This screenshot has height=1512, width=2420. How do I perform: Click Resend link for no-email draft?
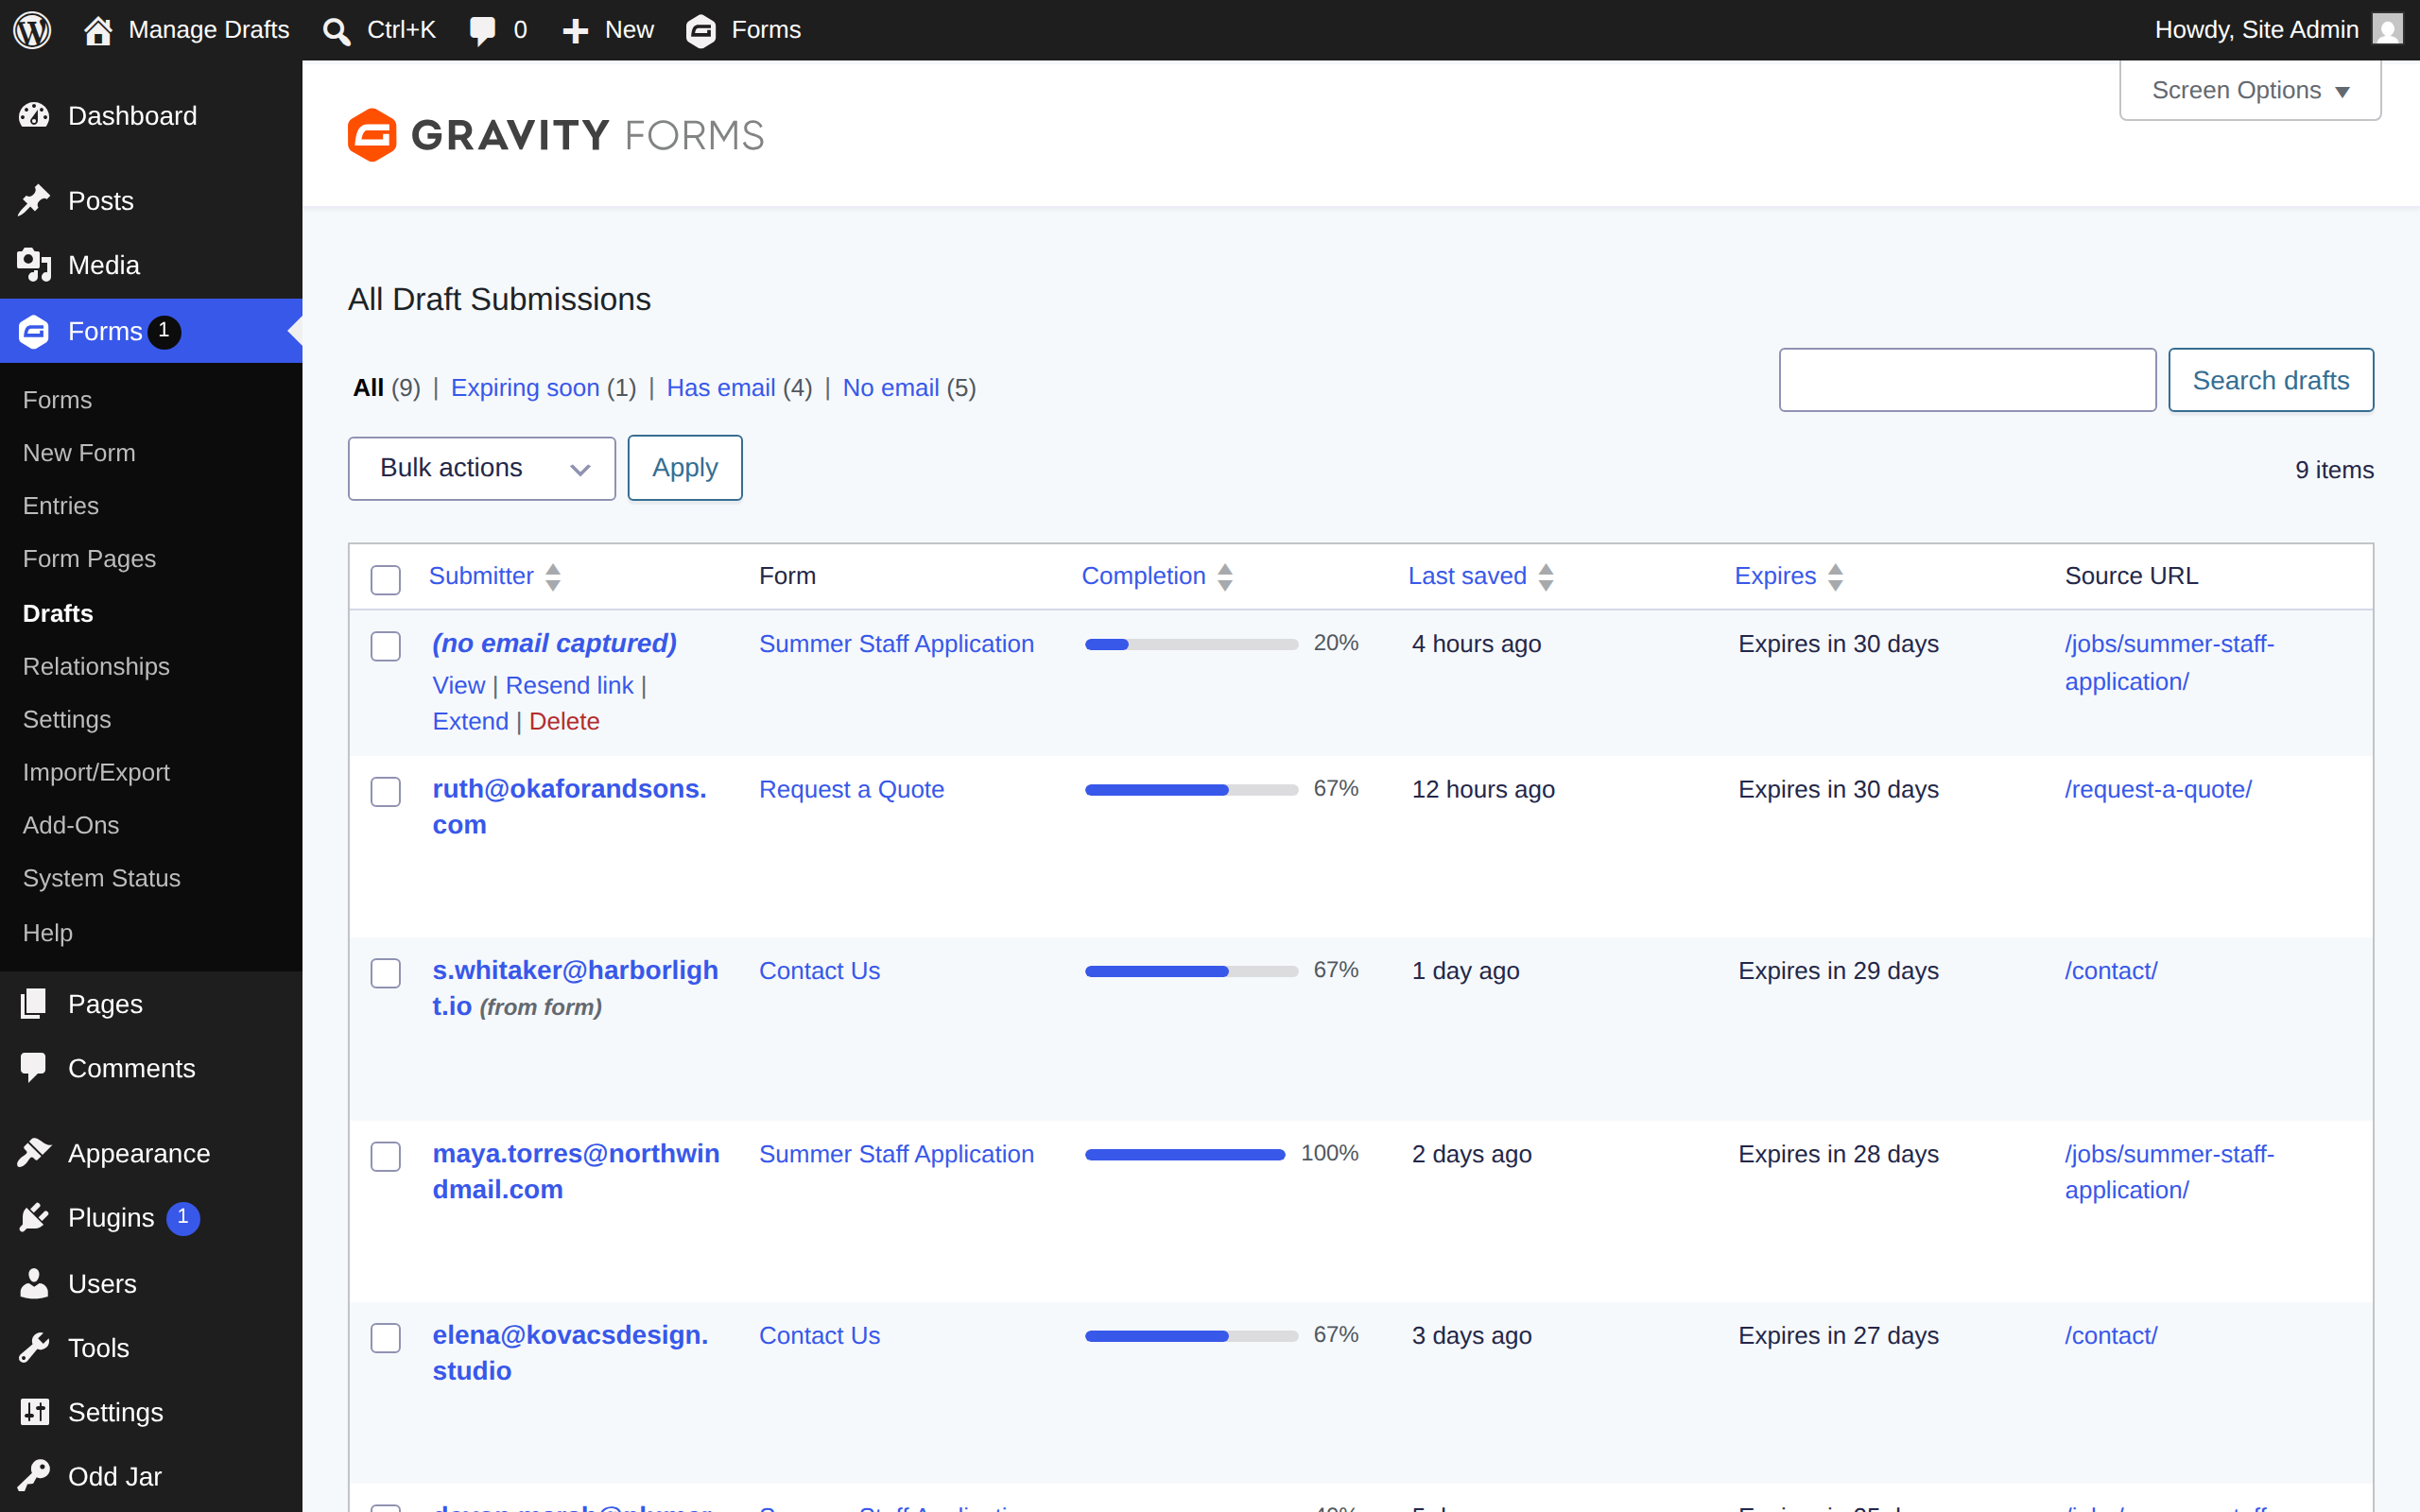569,686
